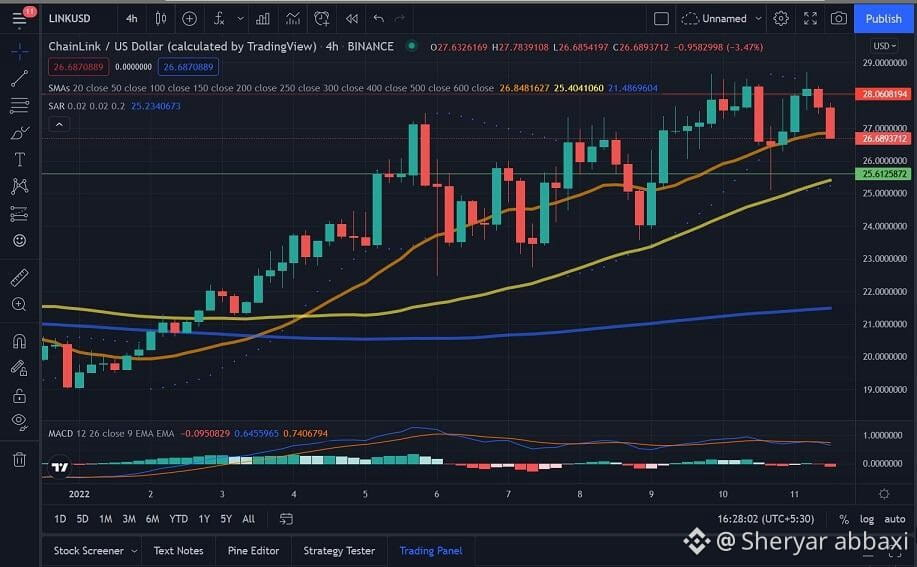
Task: Toggle percent scale mode
Action: coord(844,519)
